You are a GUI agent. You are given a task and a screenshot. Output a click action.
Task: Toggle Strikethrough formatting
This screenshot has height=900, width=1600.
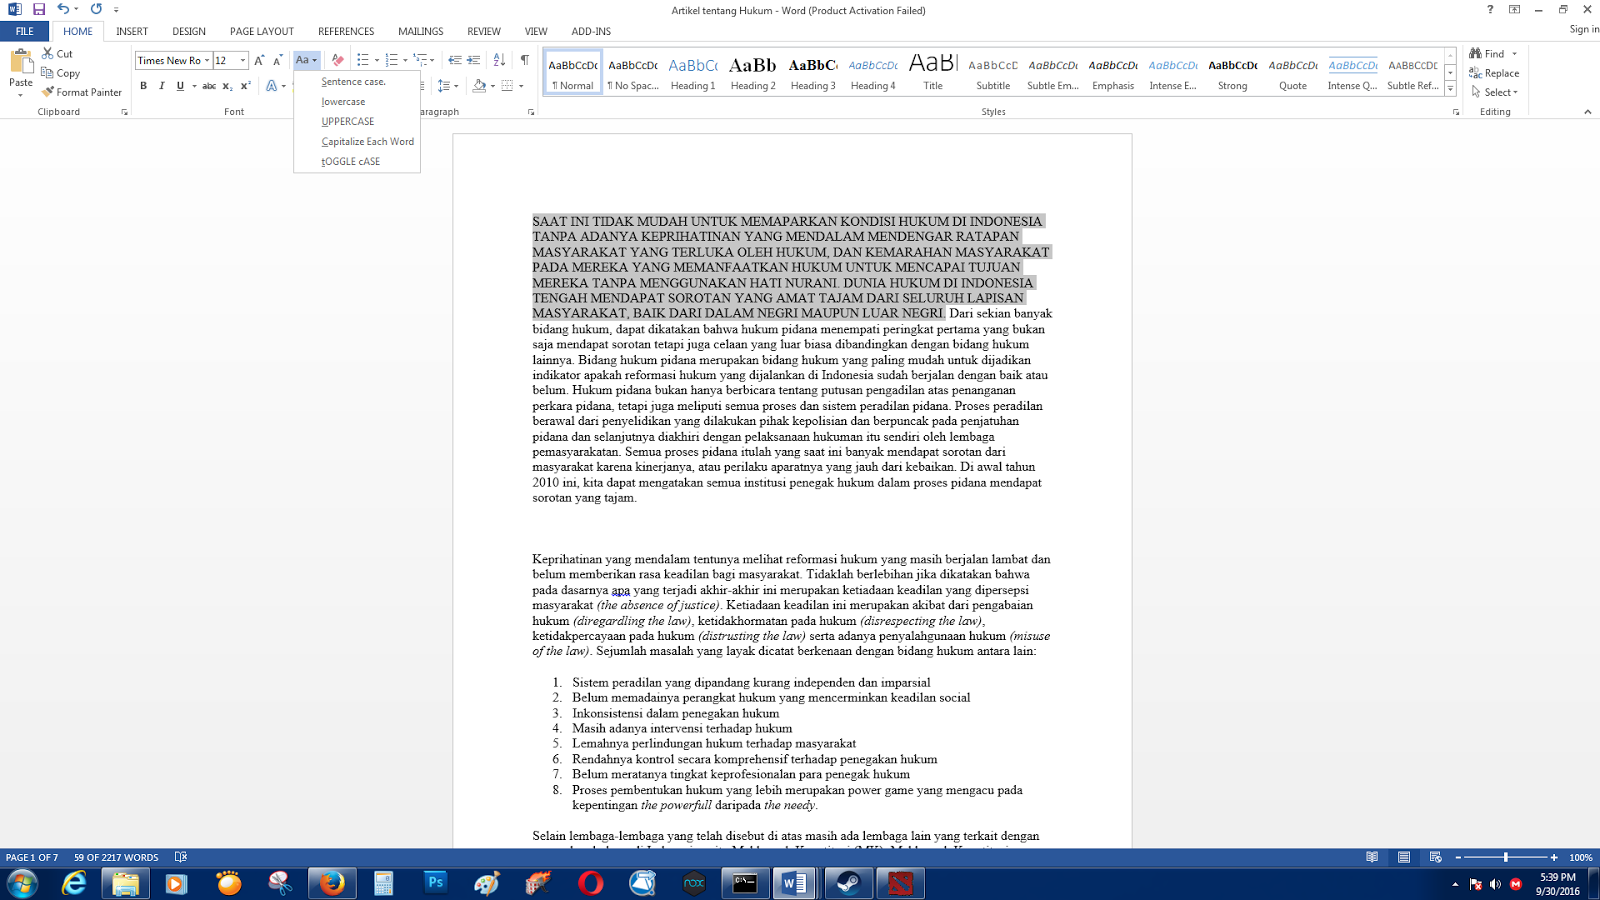(209, 86)
